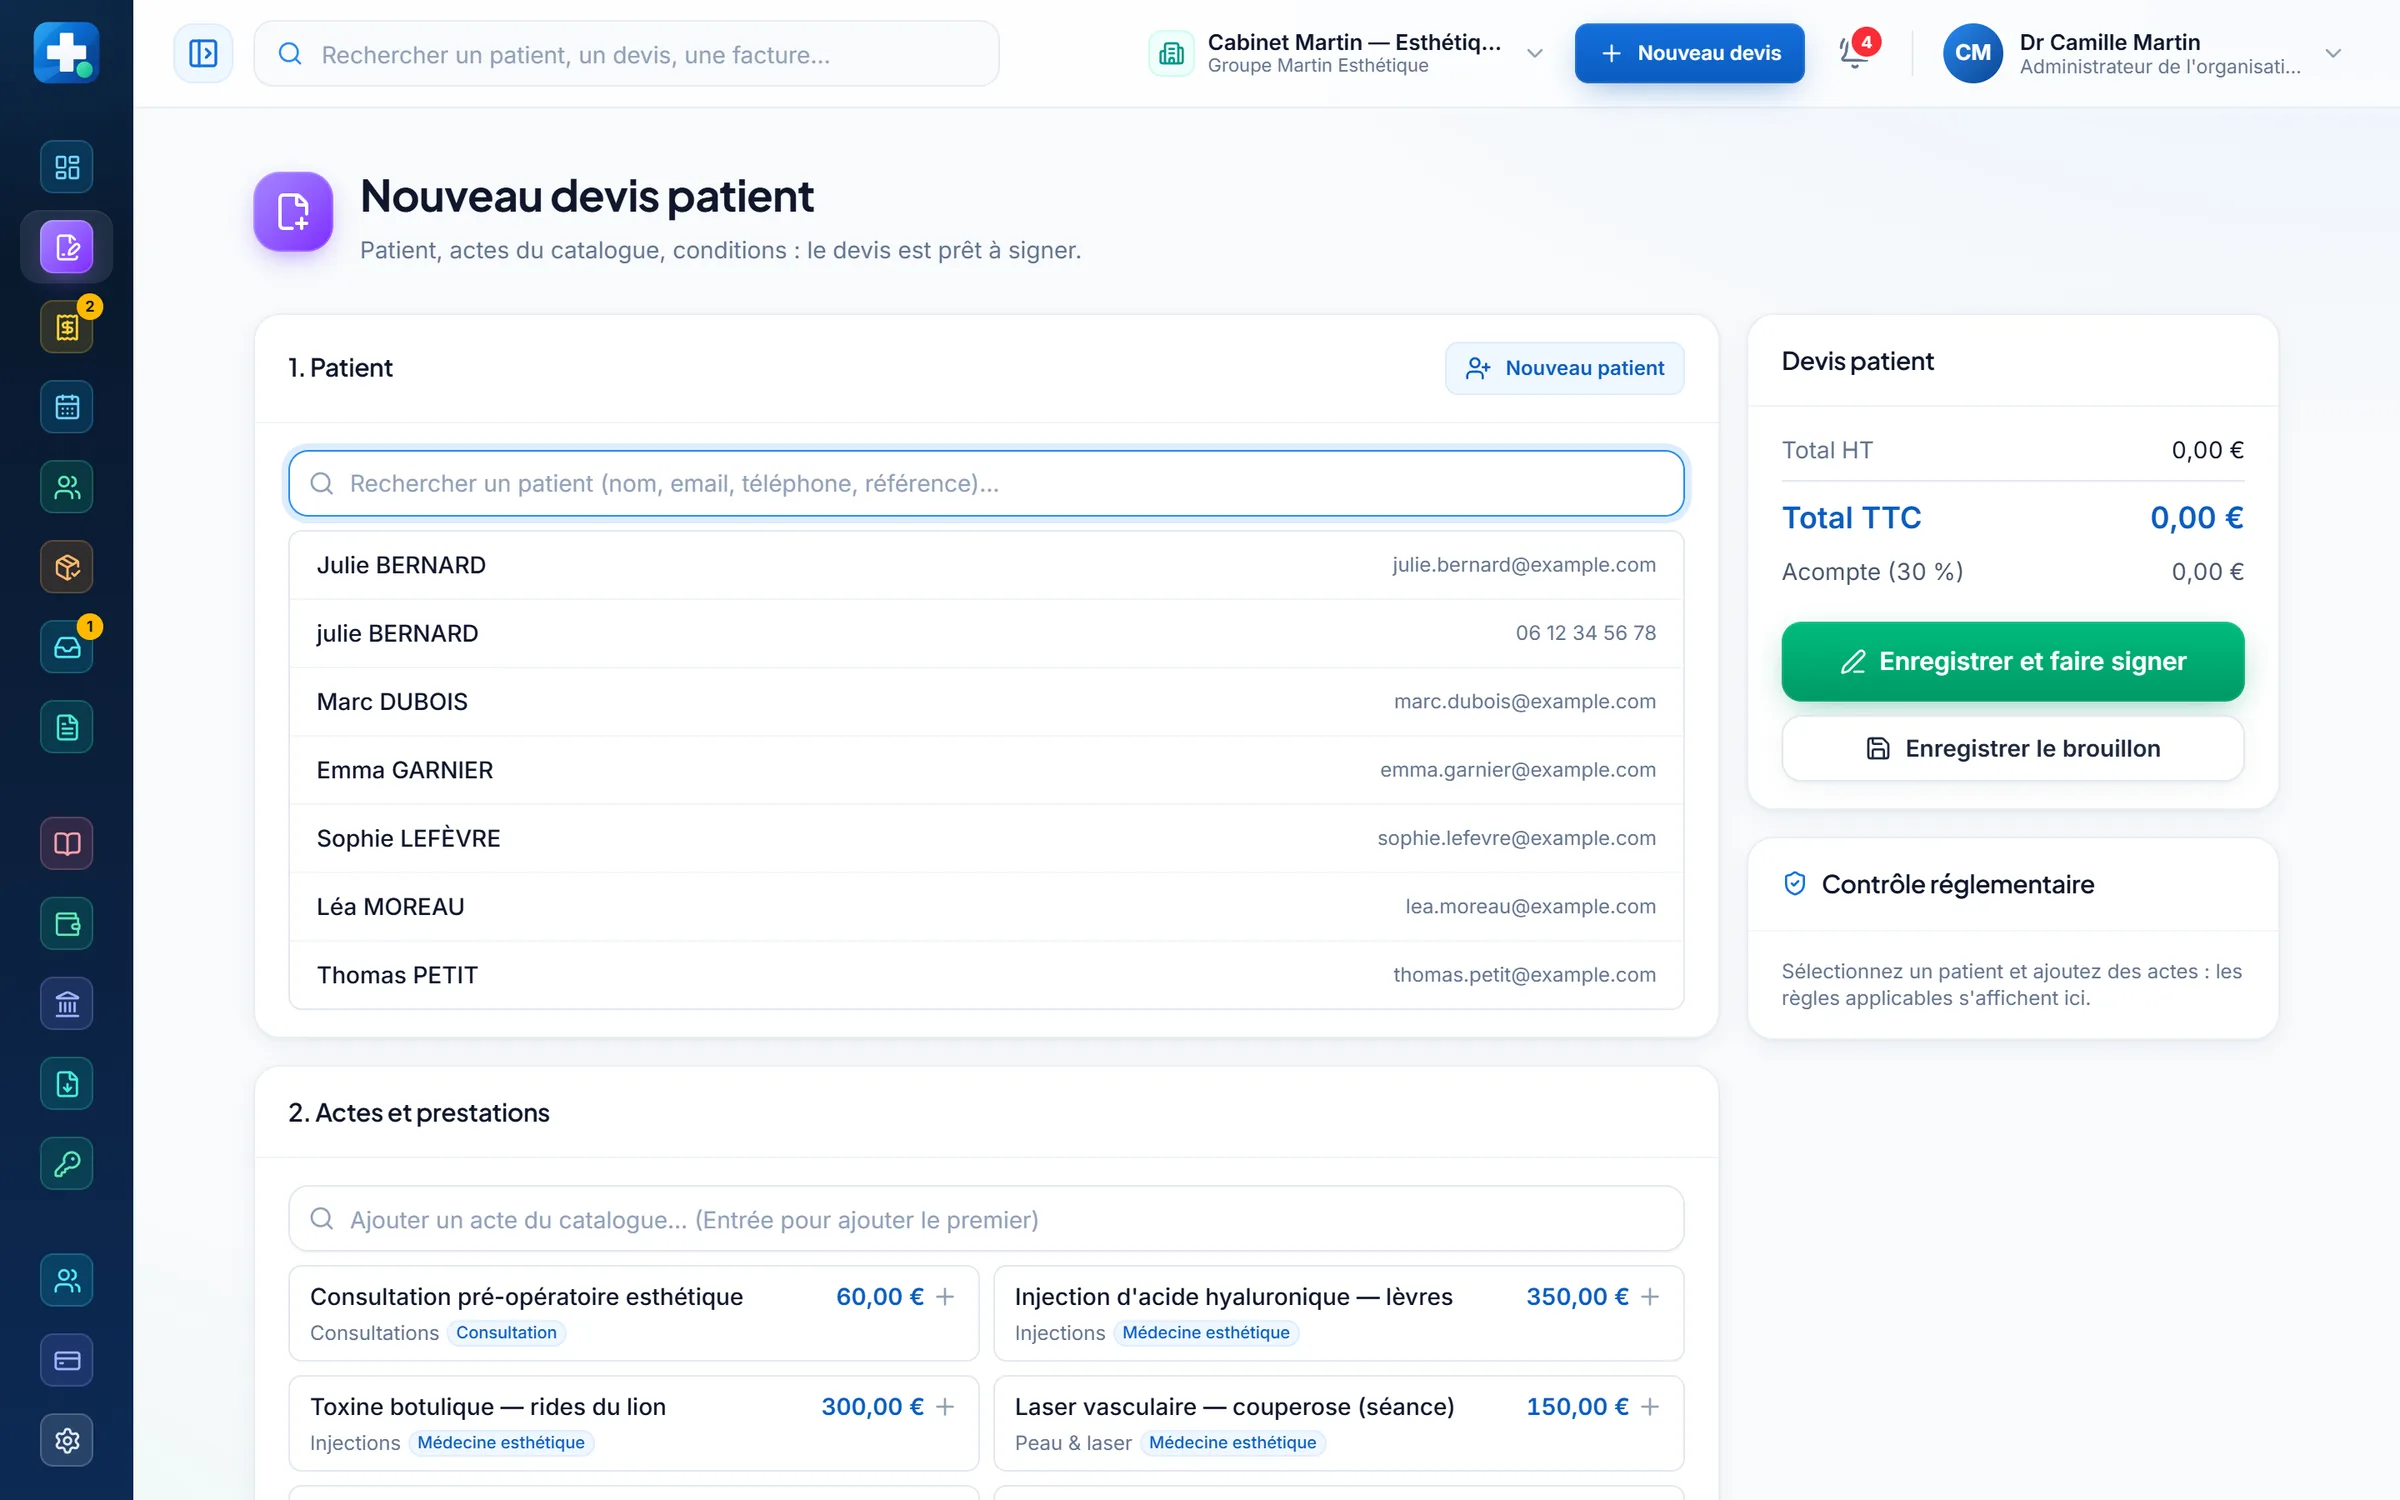This screenshot has height=1500, width=2400.
Task: Add Toxine botulique rides du lion via plus icon
Action: pyautogui.click(x=945, y=1407)
